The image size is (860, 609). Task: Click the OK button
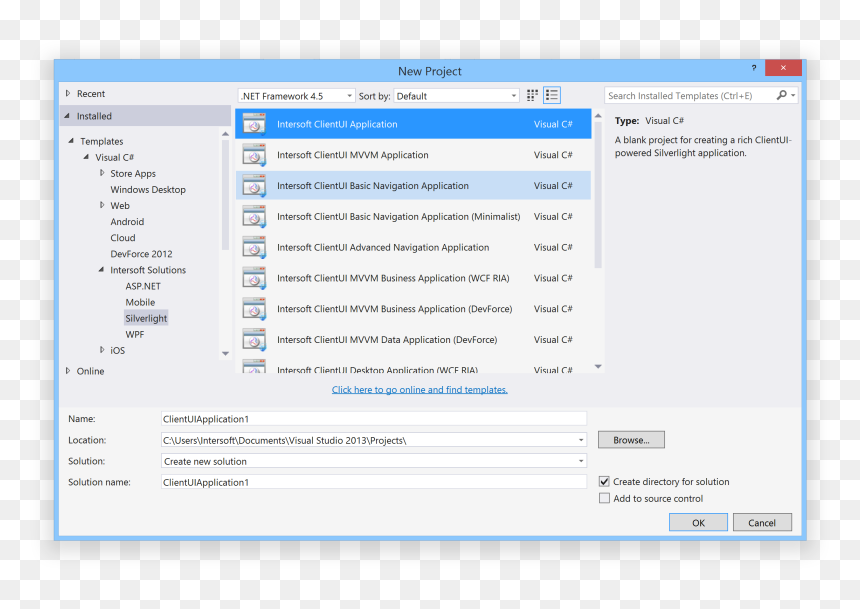point(698,522)
